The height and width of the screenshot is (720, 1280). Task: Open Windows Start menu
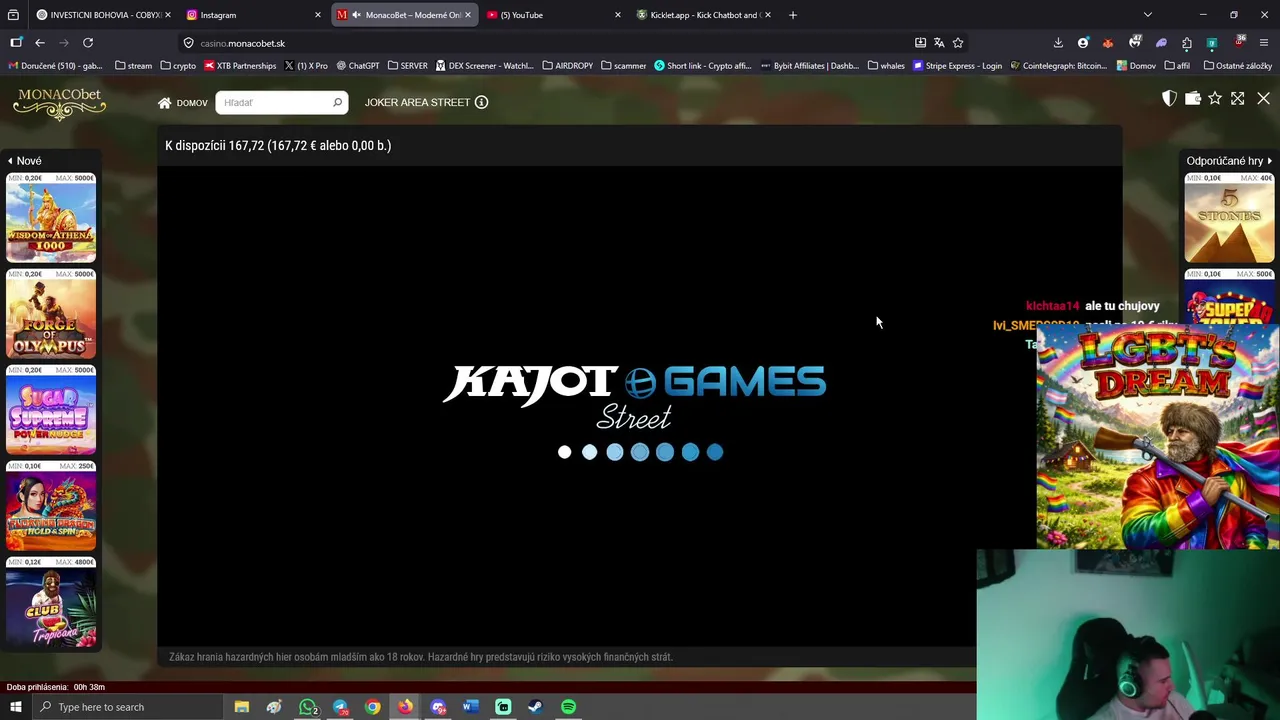pyautogui.click(x=15, y=707)
